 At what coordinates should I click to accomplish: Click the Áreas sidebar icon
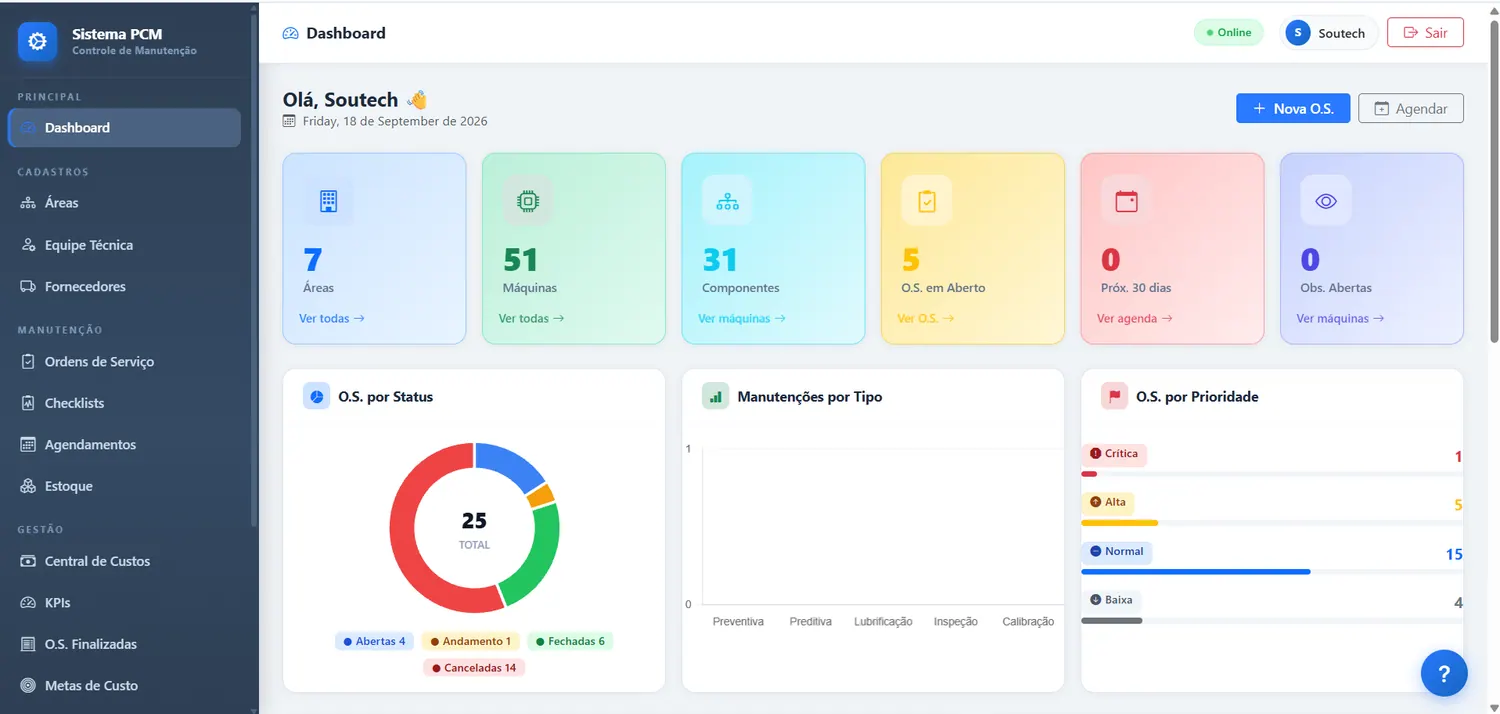28,203
